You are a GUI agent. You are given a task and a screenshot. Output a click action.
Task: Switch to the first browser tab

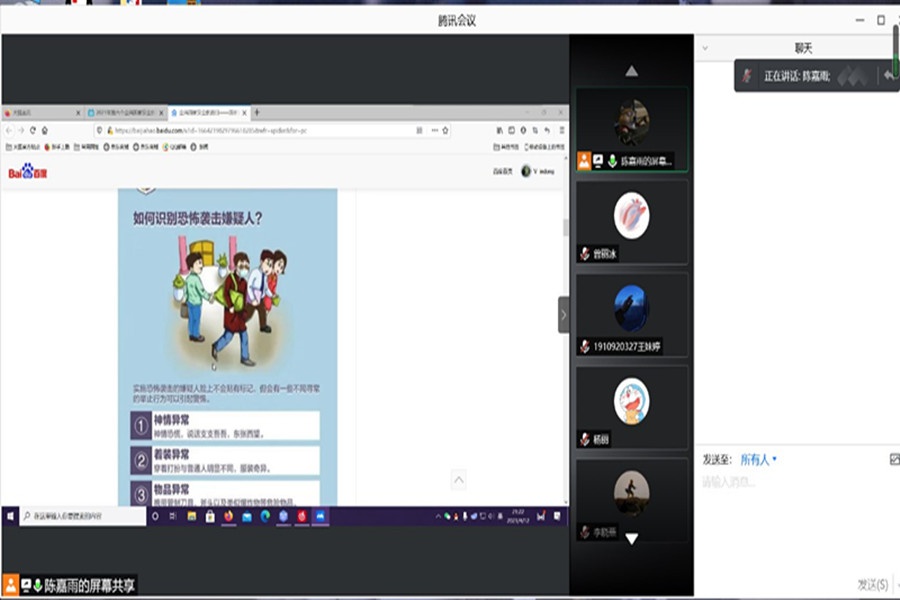[x=40, y=113]
